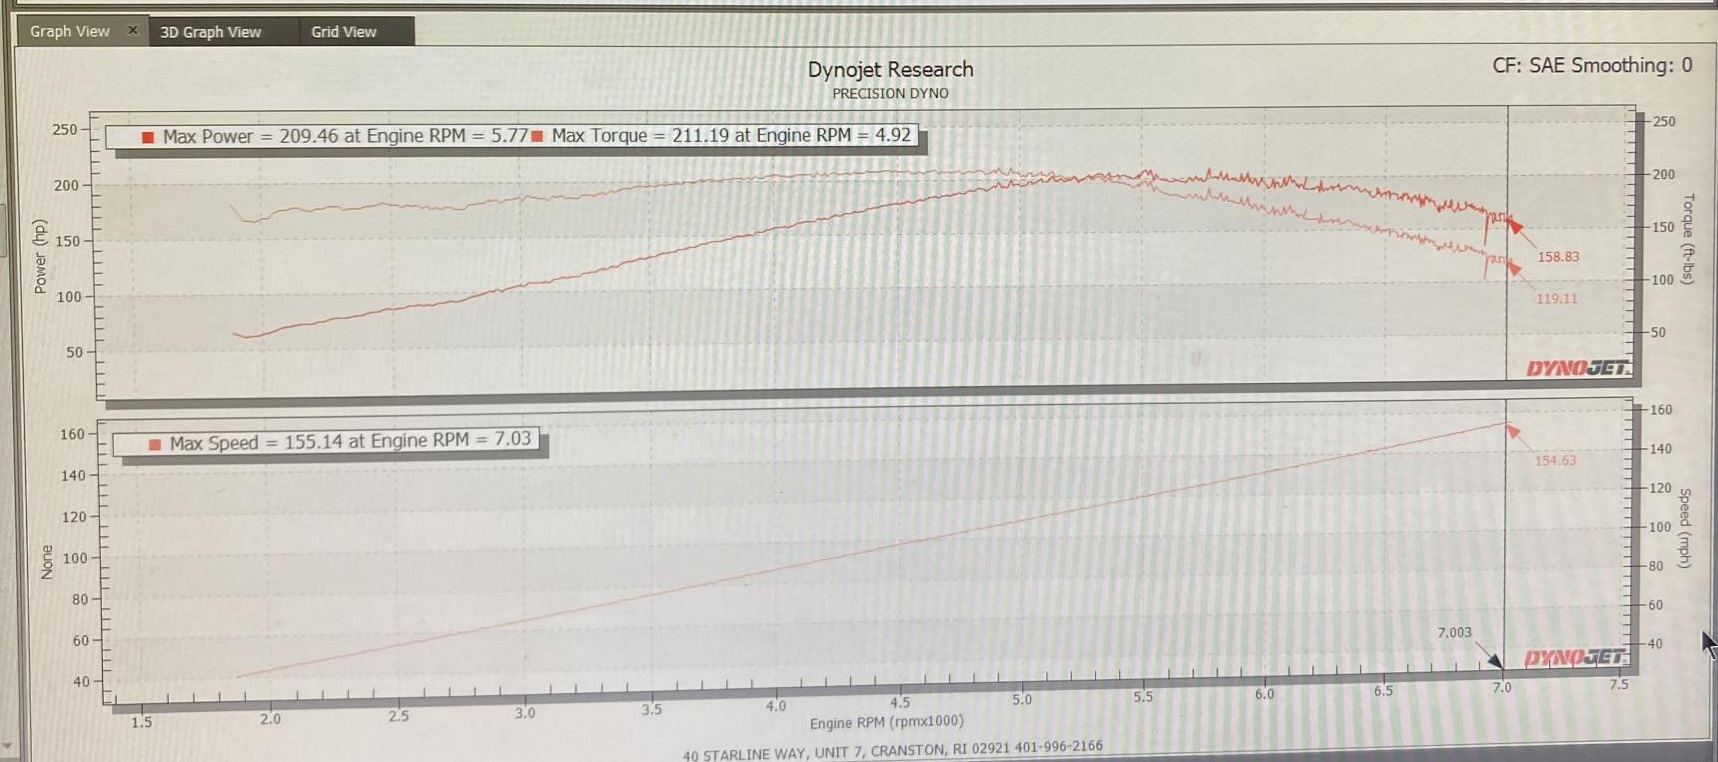Screen dimensions: 1718x762
Task: Click the black RPM cursor arrow marker
Action: tap(1494, 661)
